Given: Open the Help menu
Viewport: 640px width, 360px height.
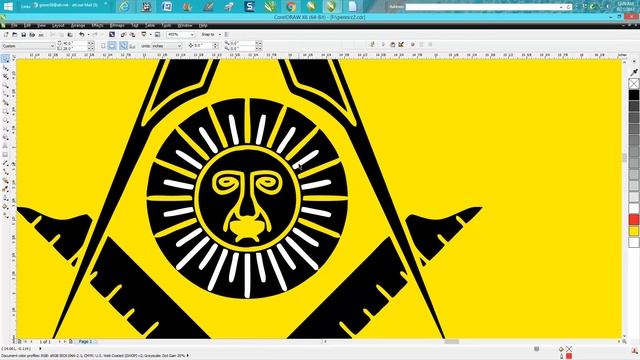Looking at the screenshot, I should pyautogui.click(x=203, y=26).
